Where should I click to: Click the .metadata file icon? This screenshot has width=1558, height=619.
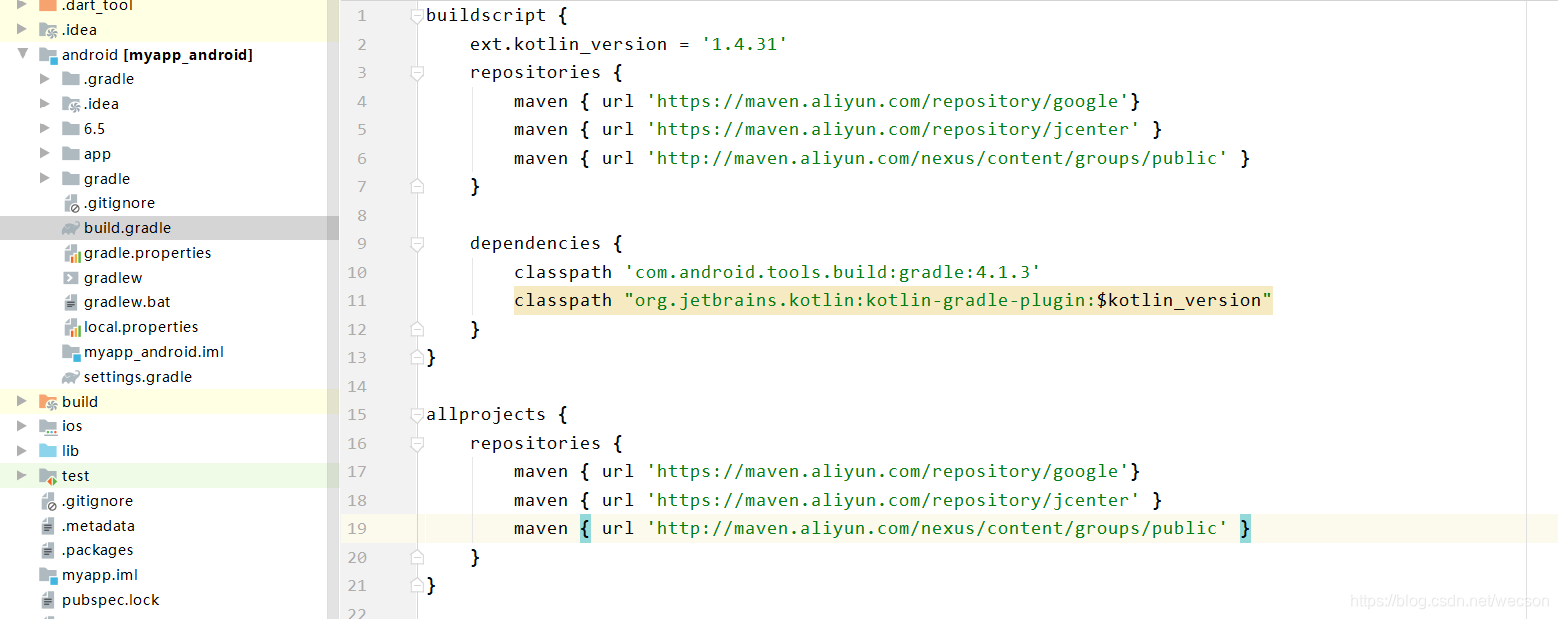(x=48, y=526)
